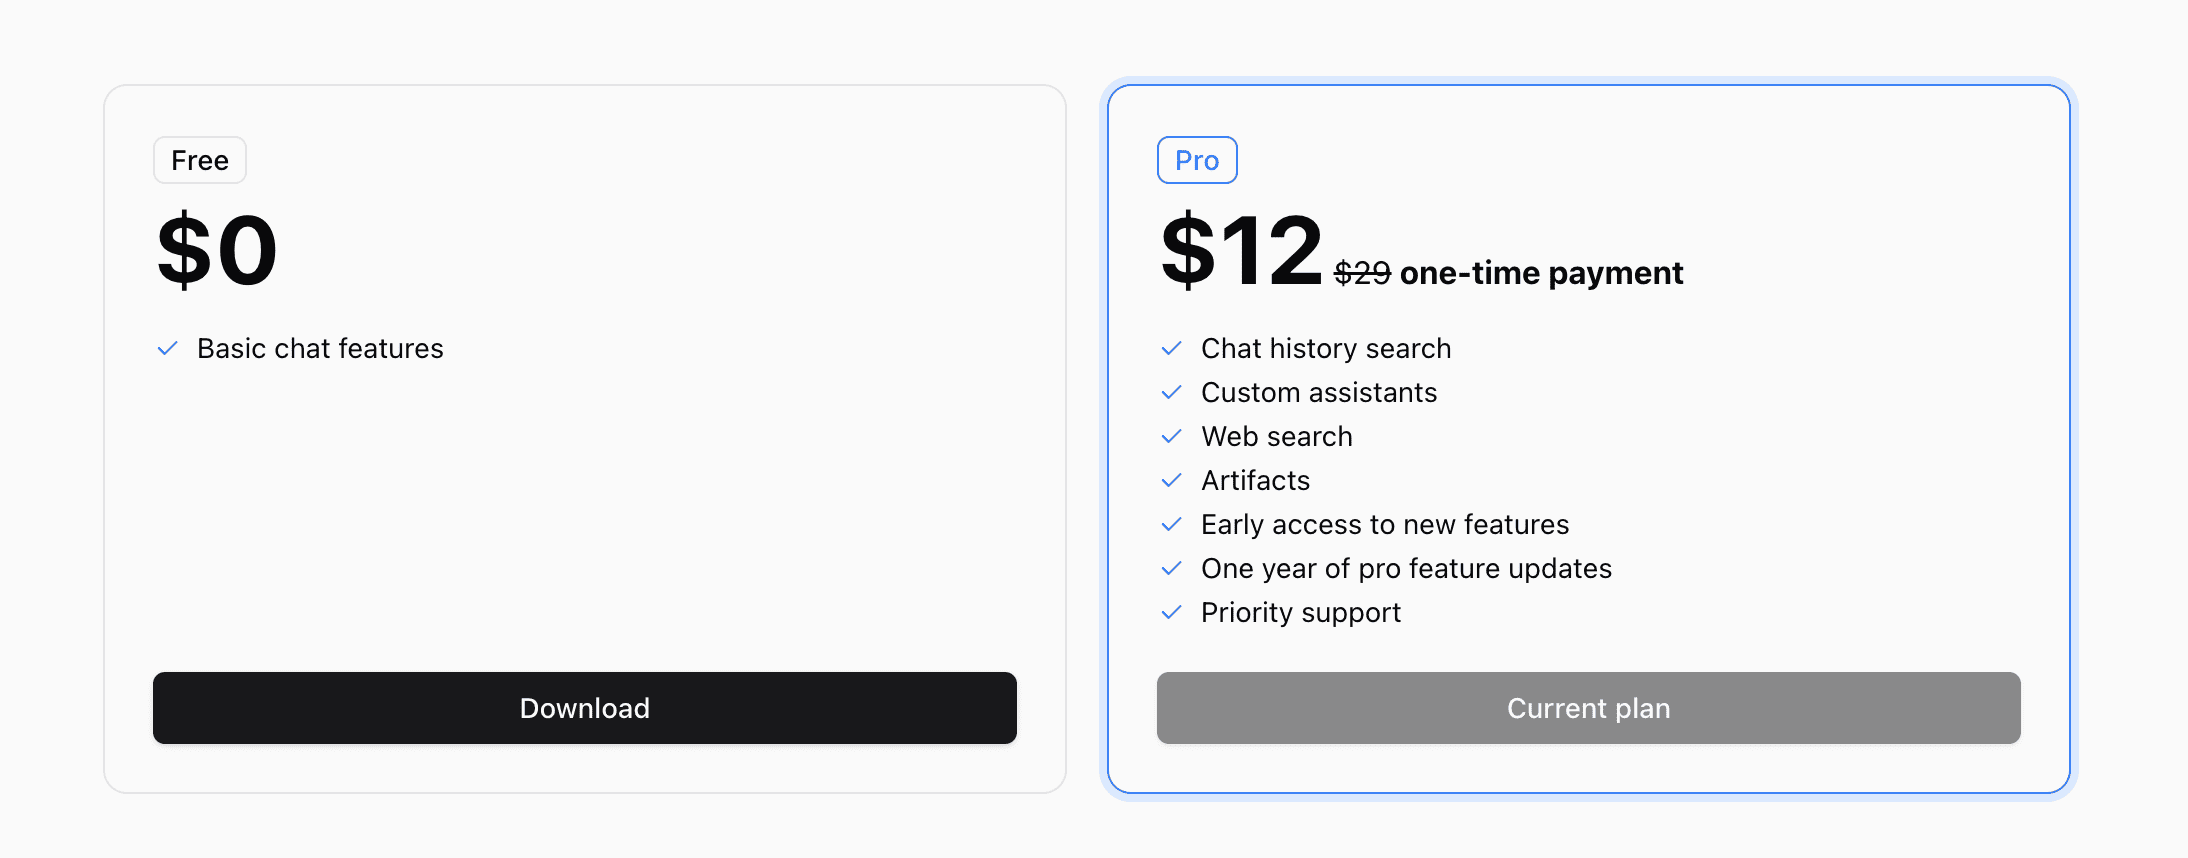Click the checkmark next to Early access feature
Image resolution: width=2188 pixels, height=858 pixels.
[1172, 524]
